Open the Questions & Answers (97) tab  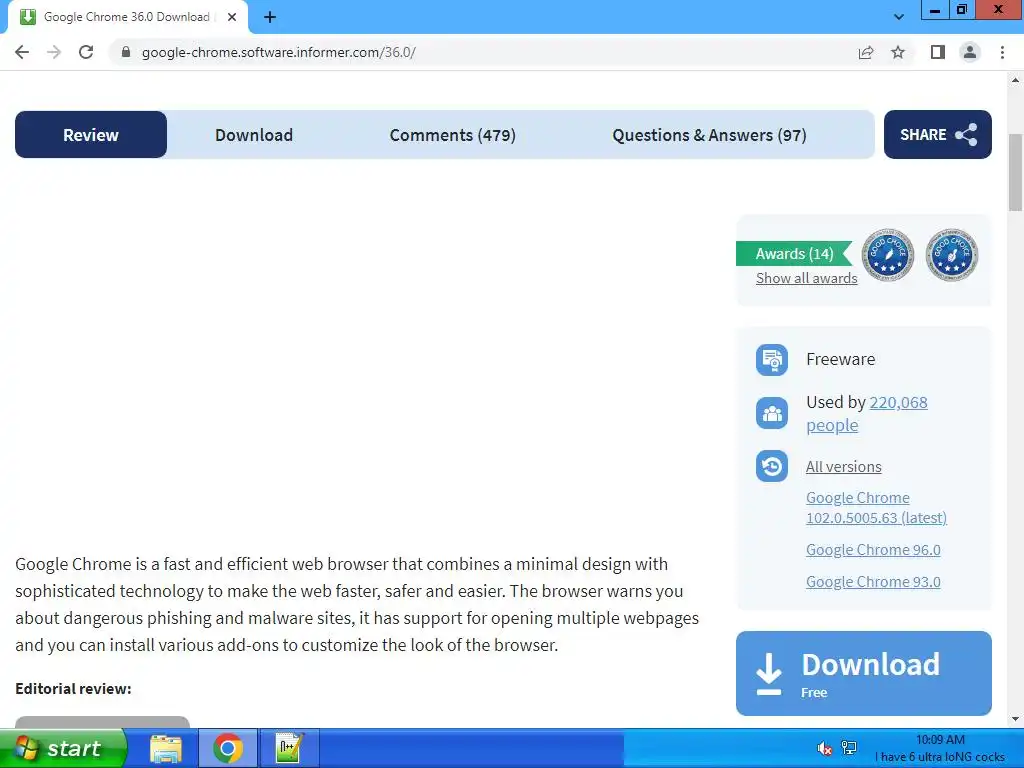[x=709, y=135]
